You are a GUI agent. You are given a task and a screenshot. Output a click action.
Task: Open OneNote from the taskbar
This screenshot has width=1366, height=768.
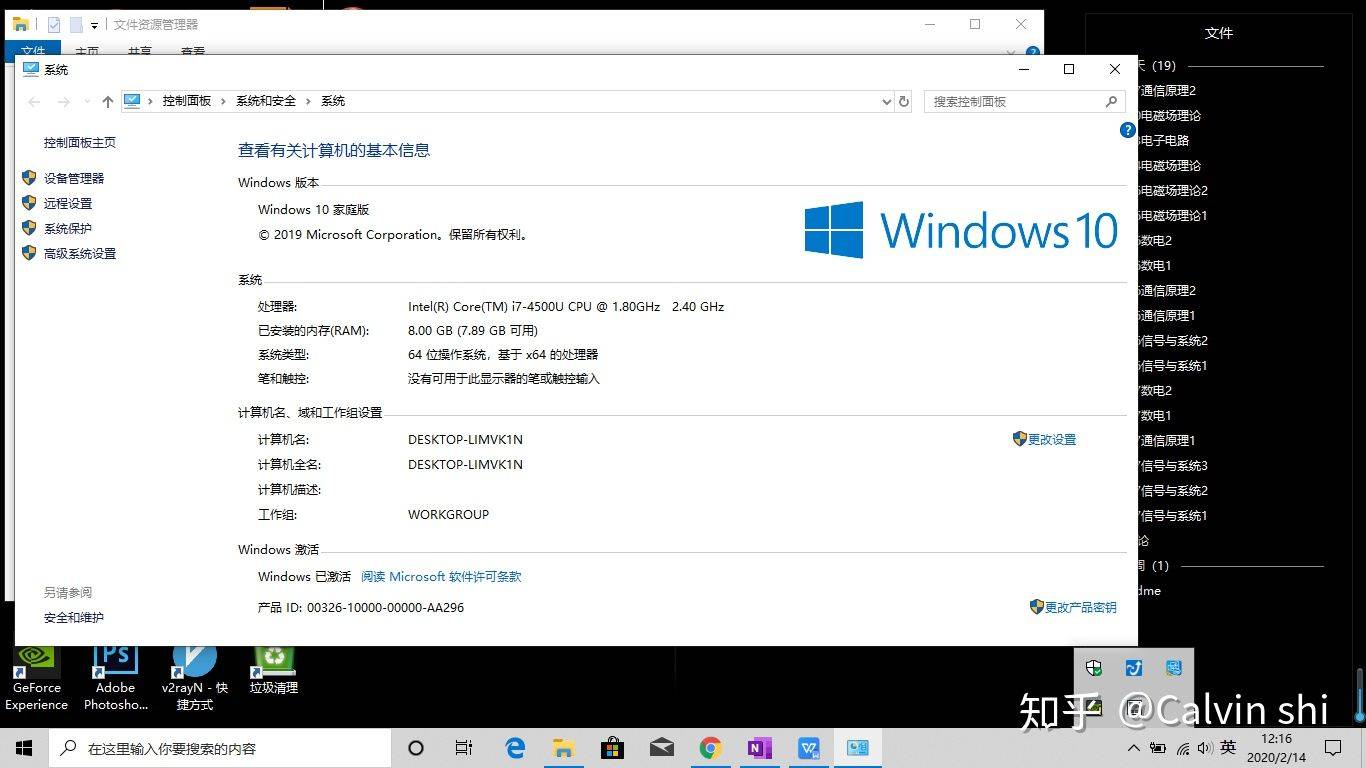pyautogui.click(x=759, y=748)
